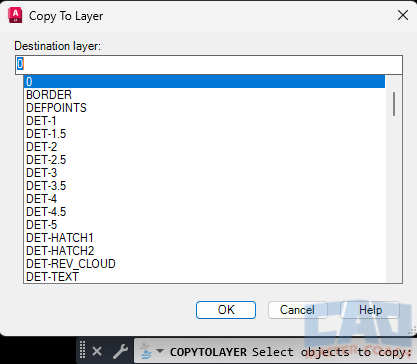Click the AutoCAD LT logo icon in title bar
417x364 pixels.
click(15, 15)
